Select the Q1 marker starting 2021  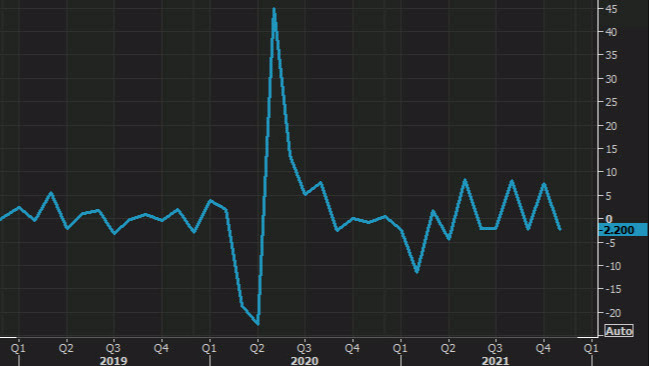[x=400, y=348]
